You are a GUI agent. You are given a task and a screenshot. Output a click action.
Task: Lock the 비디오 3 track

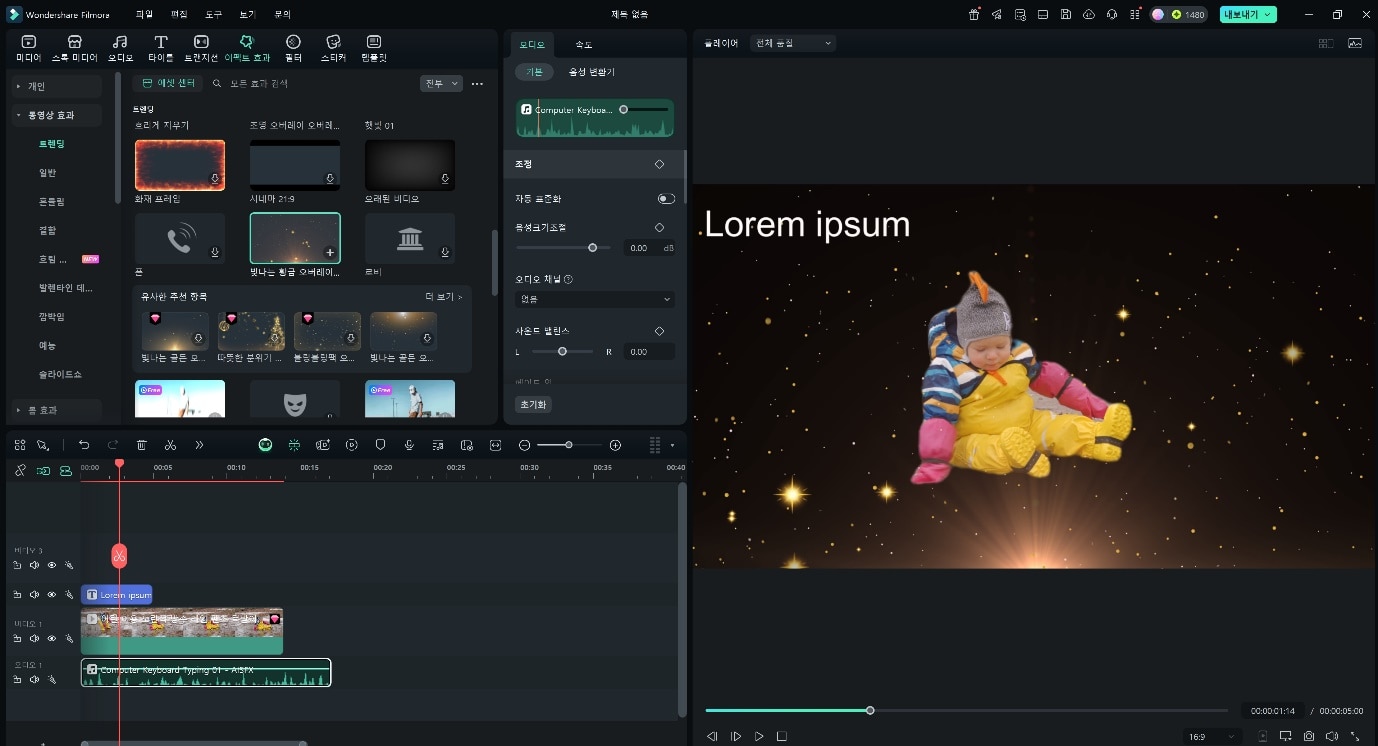18,565
